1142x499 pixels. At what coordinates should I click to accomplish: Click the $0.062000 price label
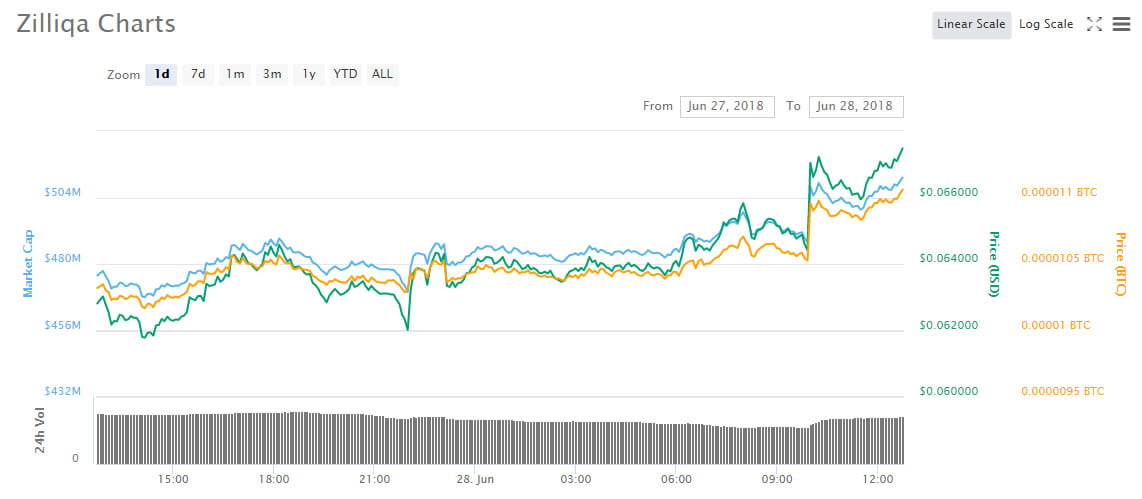click(948, 325)
